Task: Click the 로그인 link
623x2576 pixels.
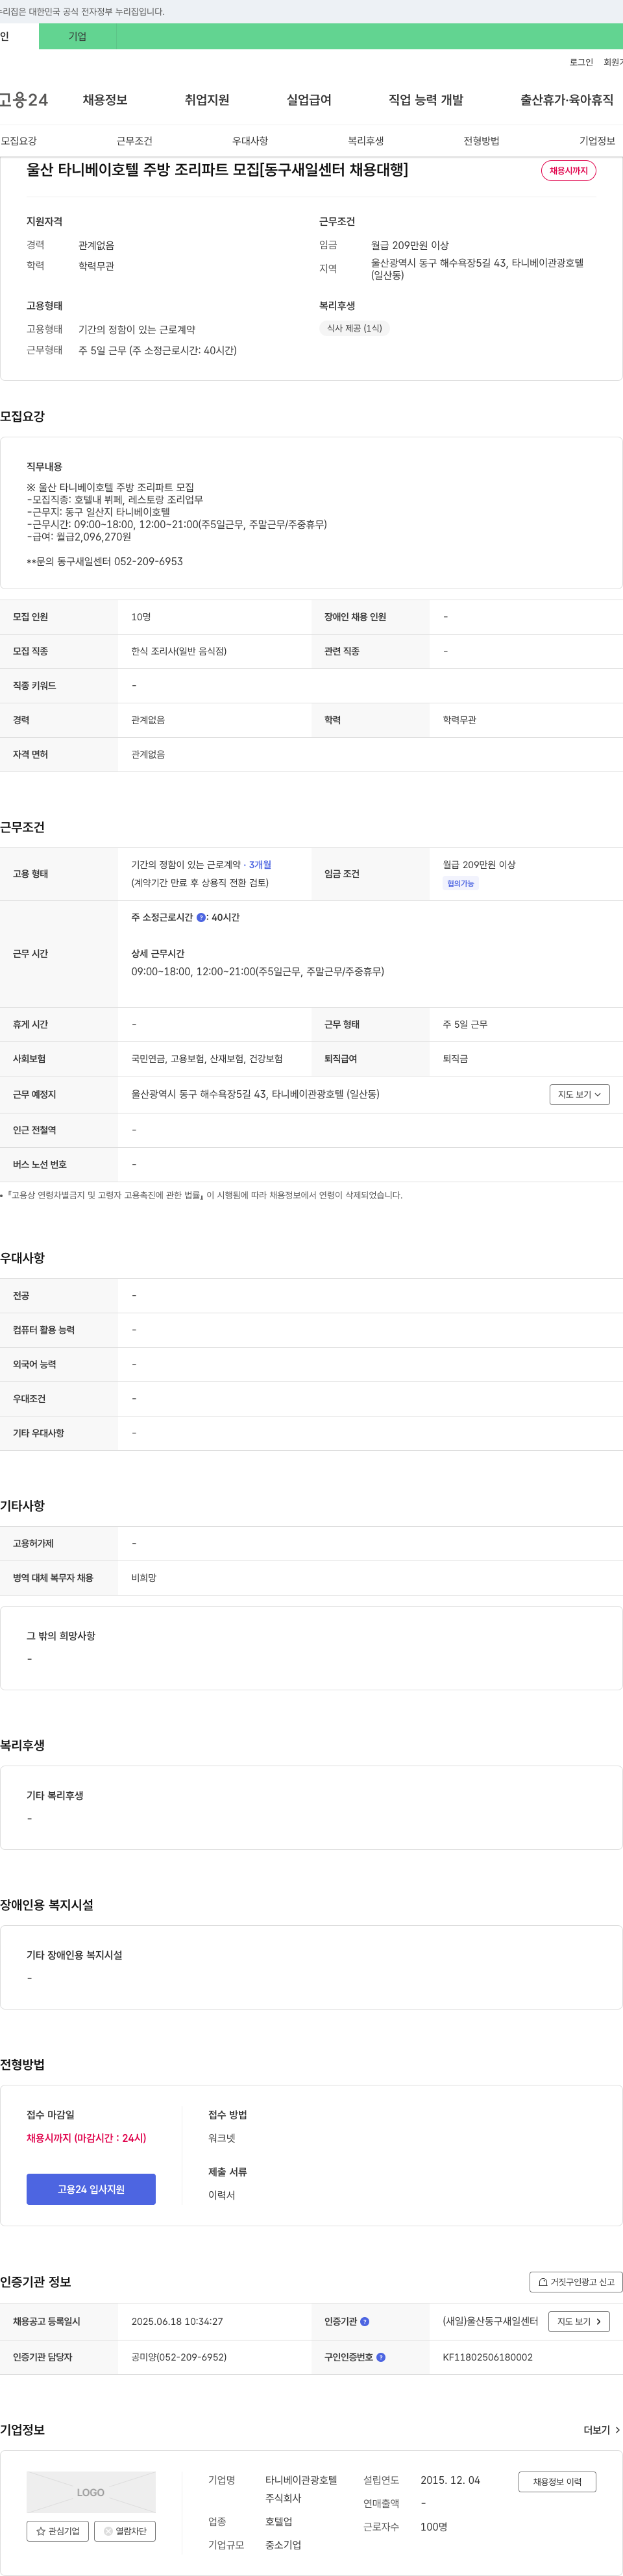Action: click(581, 62)
